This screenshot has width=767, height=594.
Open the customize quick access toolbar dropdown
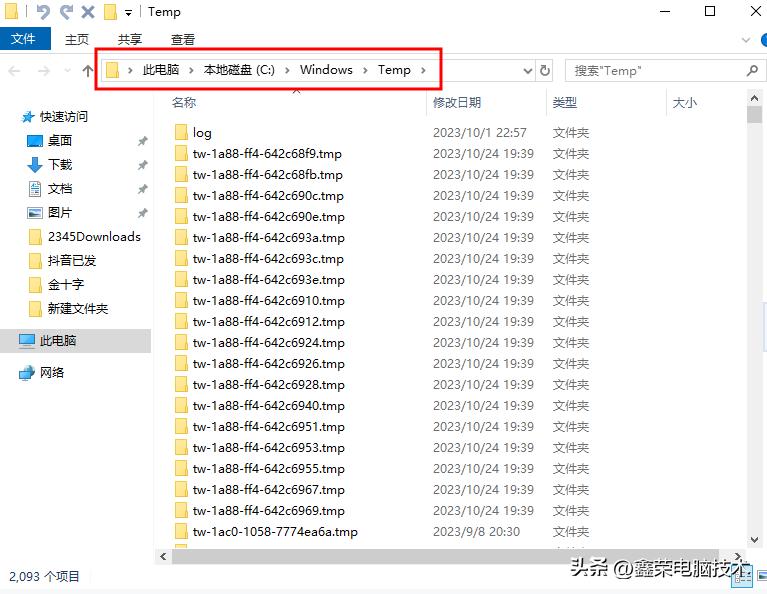(x=129, y=13)
